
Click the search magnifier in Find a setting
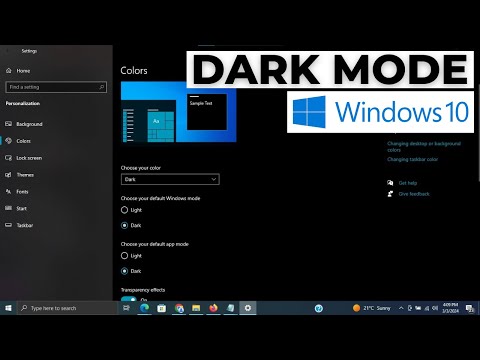[101, 87]
